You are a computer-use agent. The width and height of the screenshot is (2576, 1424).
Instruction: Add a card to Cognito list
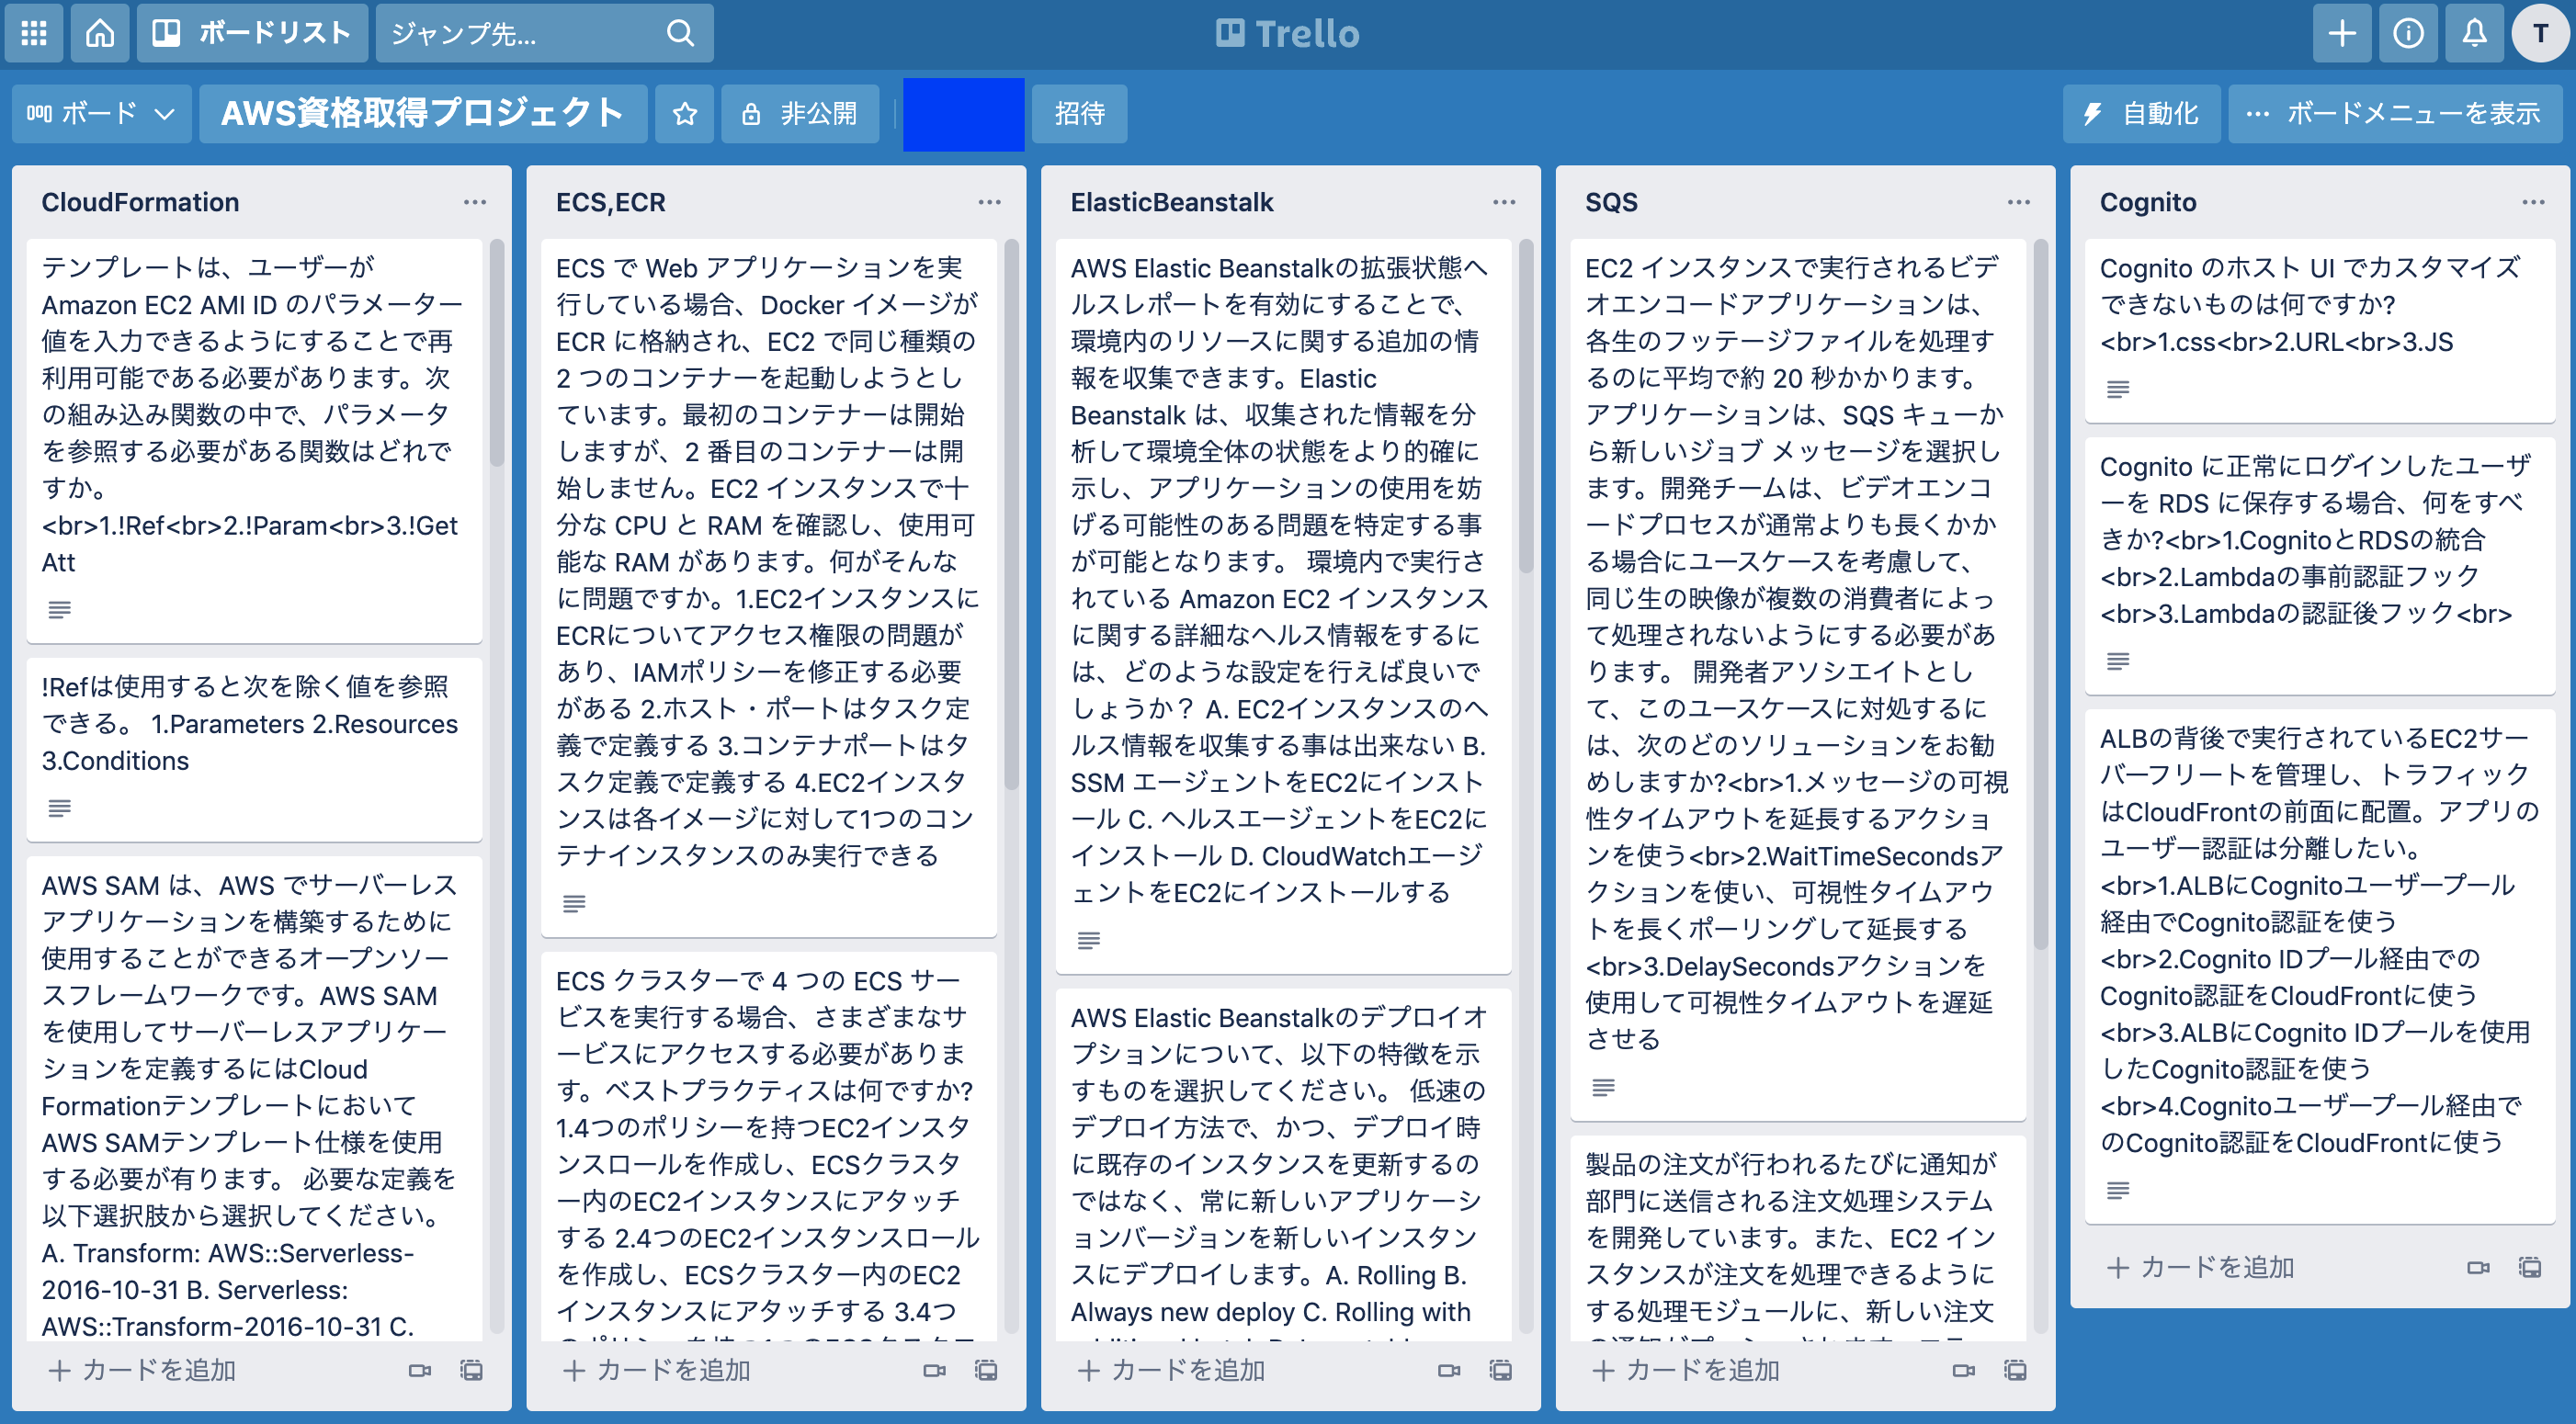tap(2201, 1267)
